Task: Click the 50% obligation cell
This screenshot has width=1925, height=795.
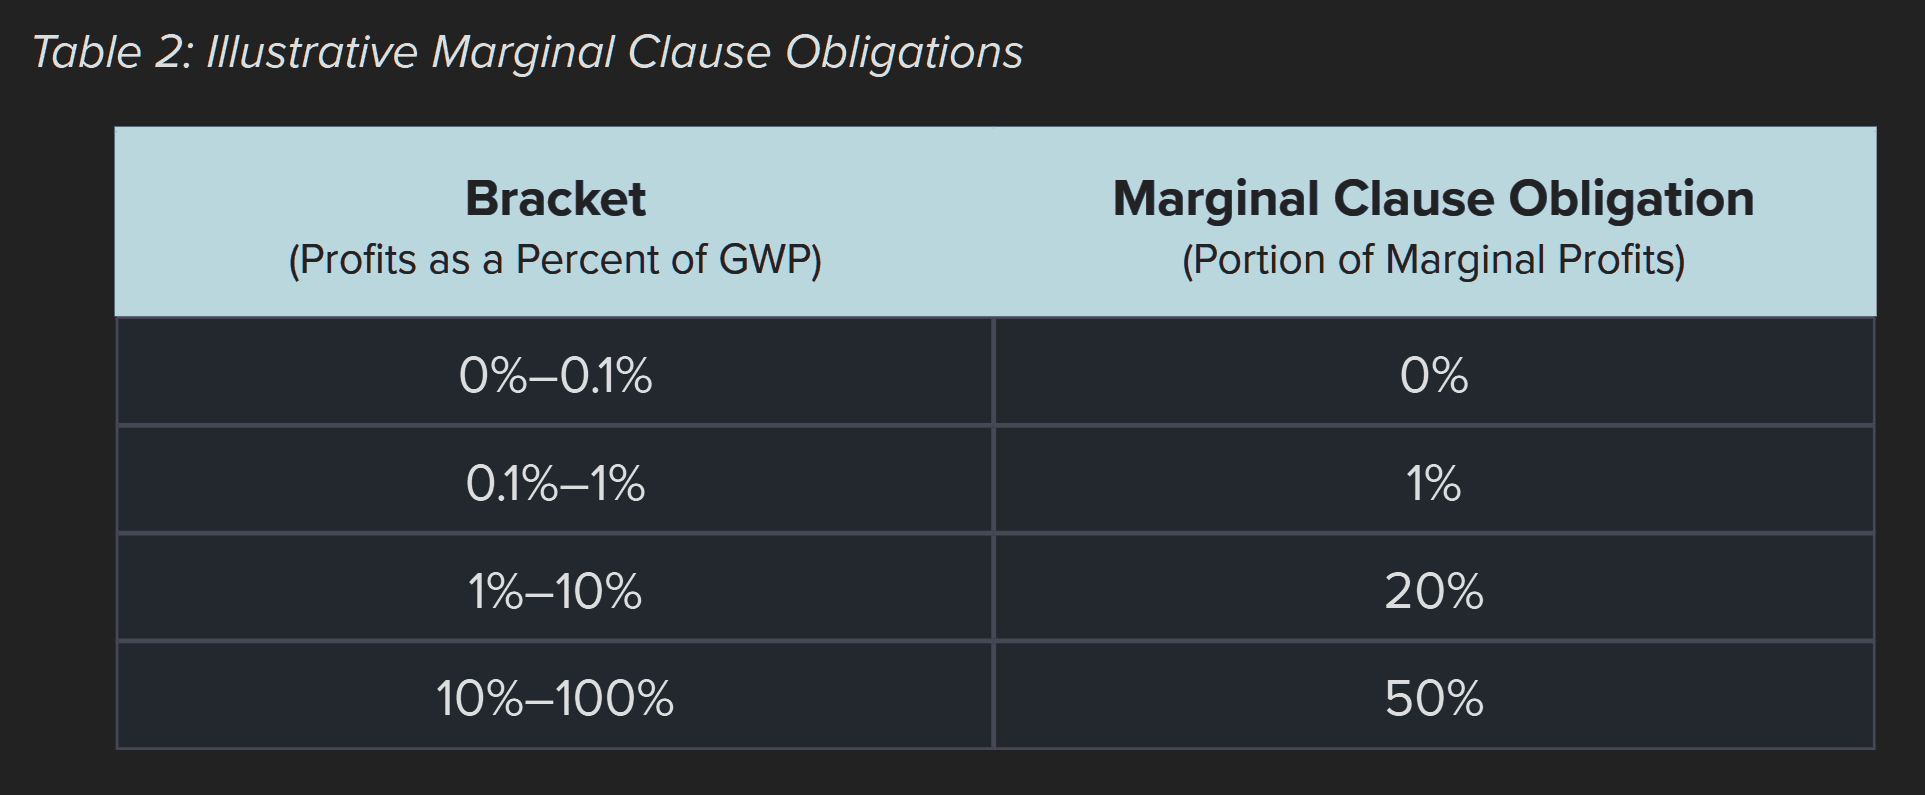Action: tap(1434, 695)
